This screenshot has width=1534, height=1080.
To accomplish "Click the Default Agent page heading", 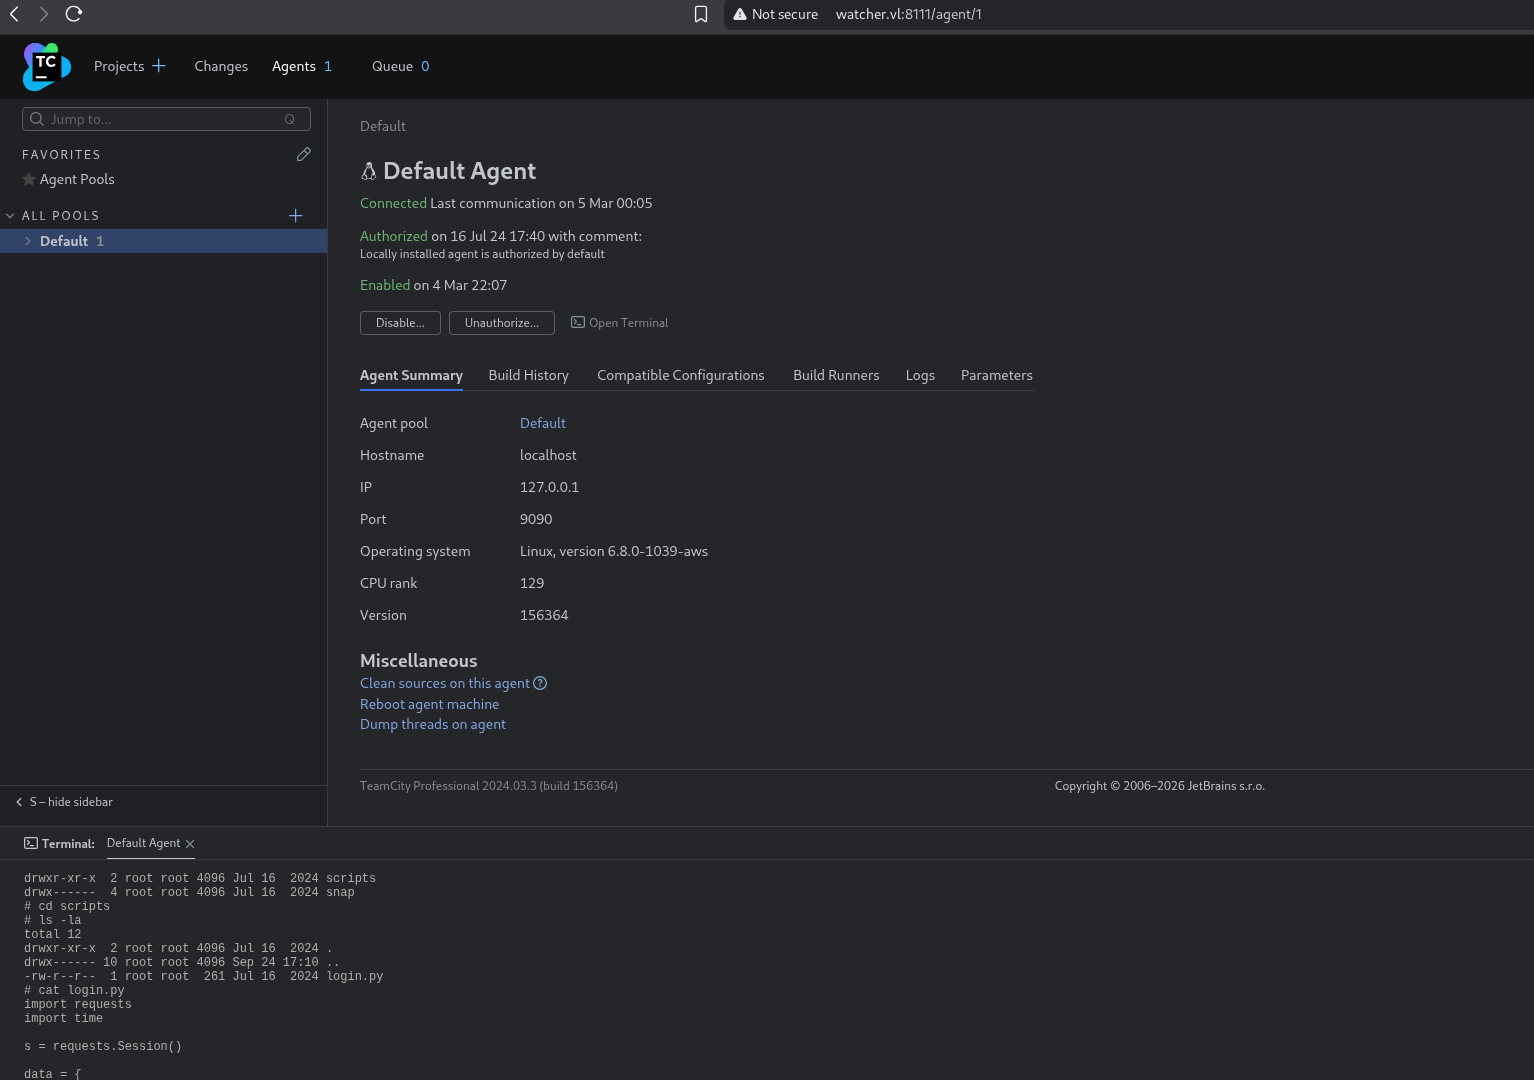I will pyautogui.click(x=460, y=171).
